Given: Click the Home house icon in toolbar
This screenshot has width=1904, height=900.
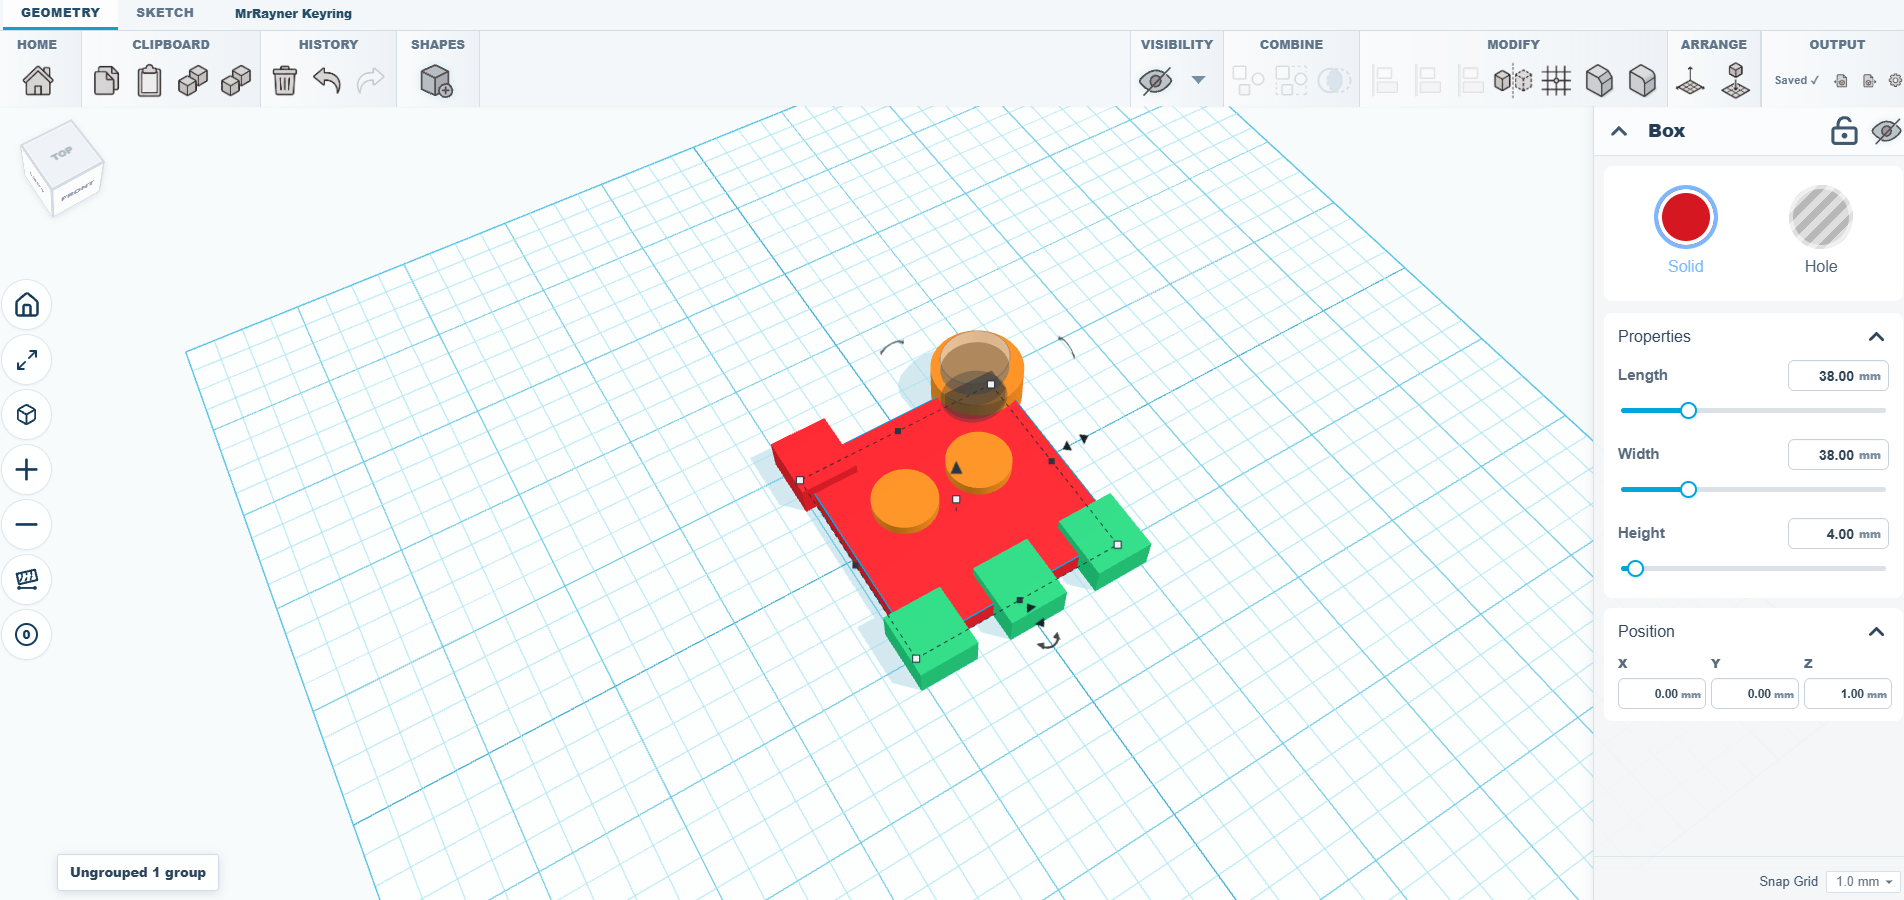Looking at the screenshot, I should (x=38, y=80).
